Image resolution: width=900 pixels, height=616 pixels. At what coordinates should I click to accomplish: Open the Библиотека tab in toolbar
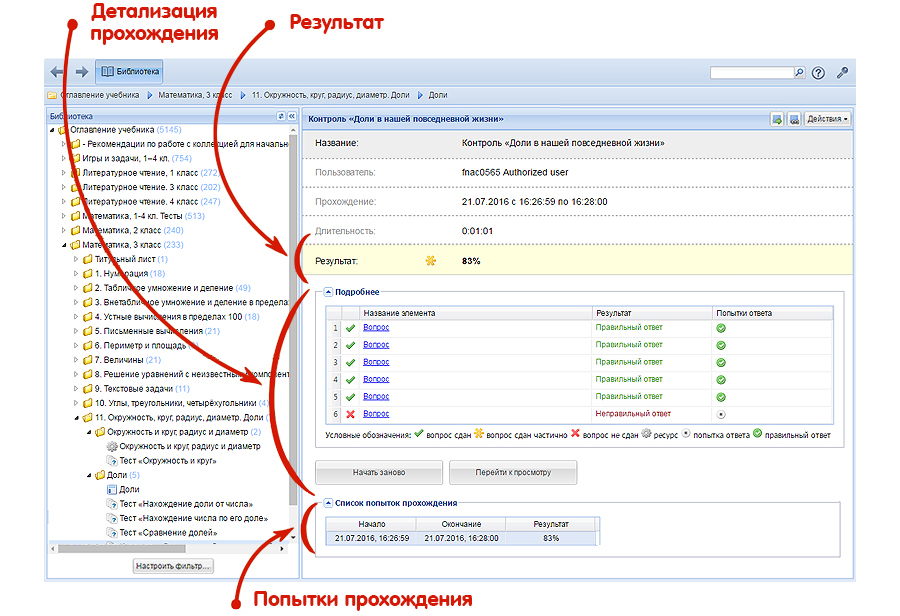(129, 72)
